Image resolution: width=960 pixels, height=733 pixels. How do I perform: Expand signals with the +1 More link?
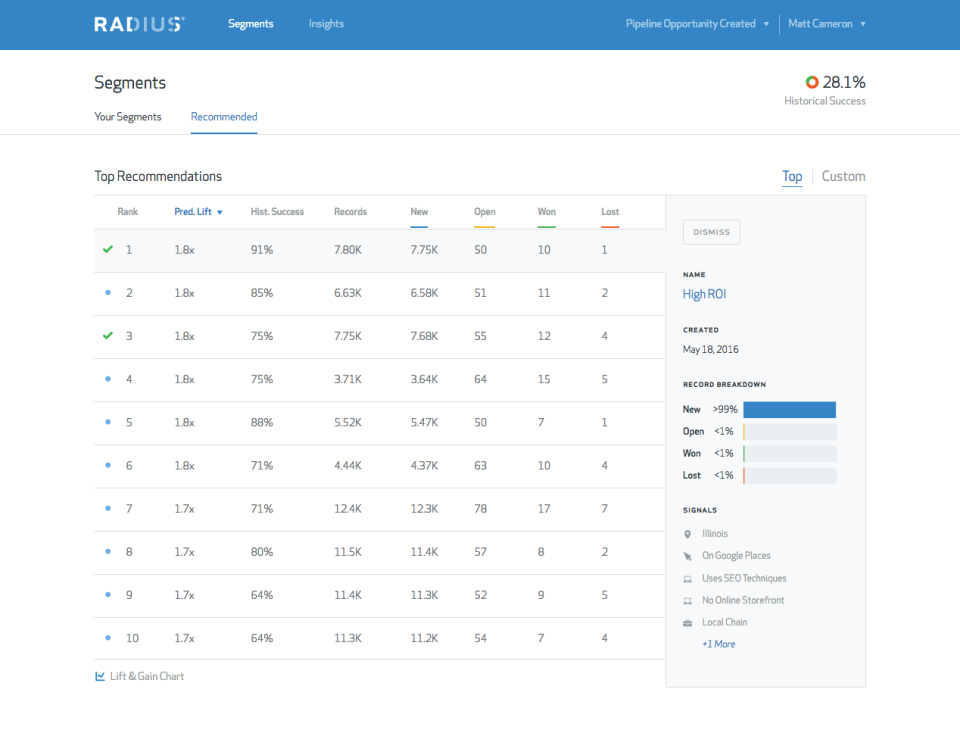[x=718, y=643]
